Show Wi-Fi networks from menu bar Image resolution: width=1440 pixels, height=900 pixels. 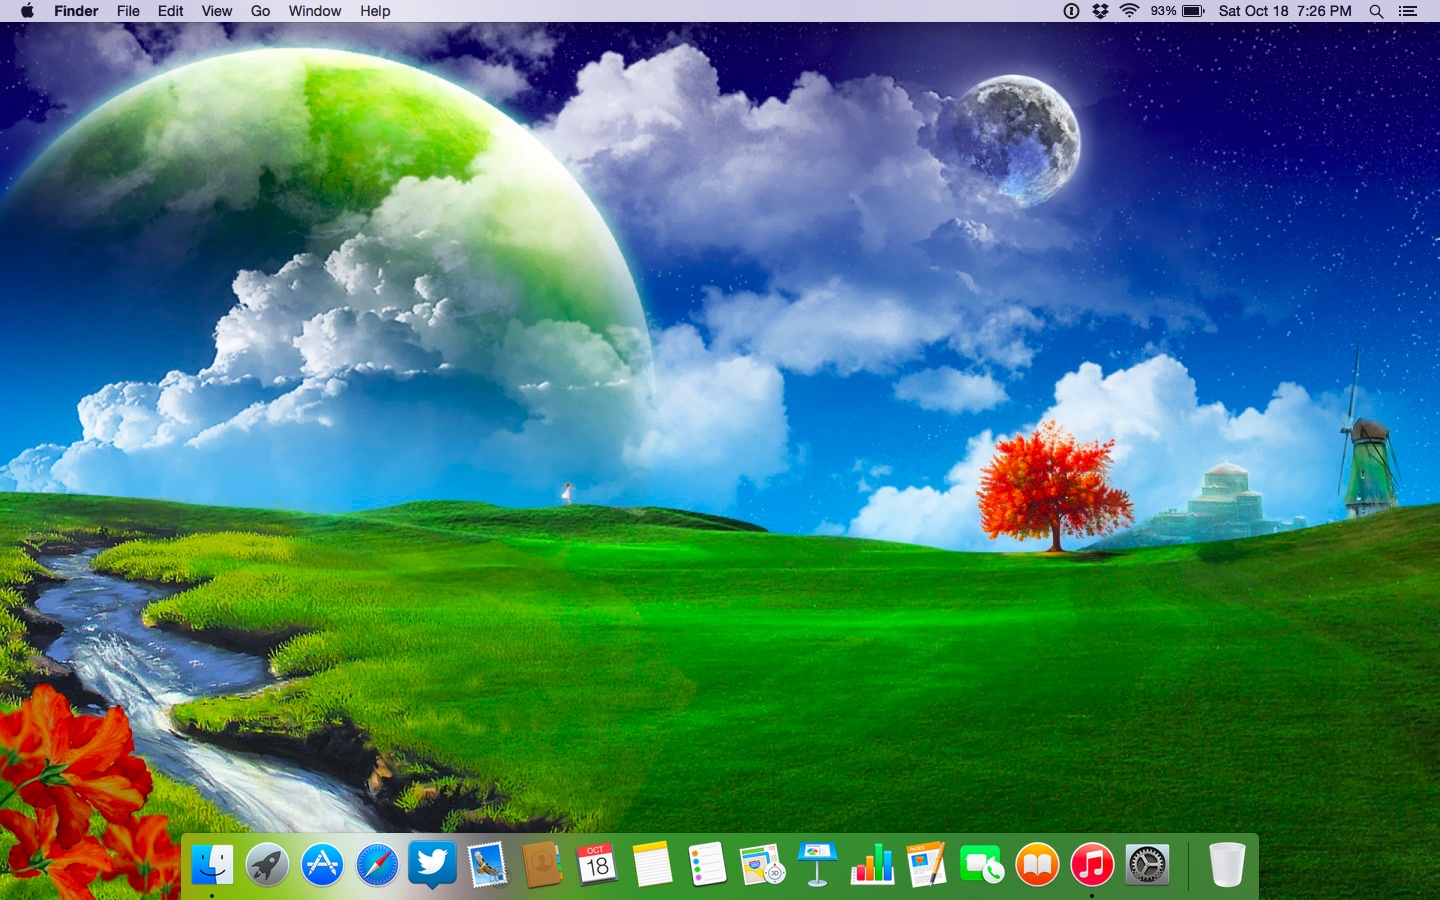[x=1130, y=11]
